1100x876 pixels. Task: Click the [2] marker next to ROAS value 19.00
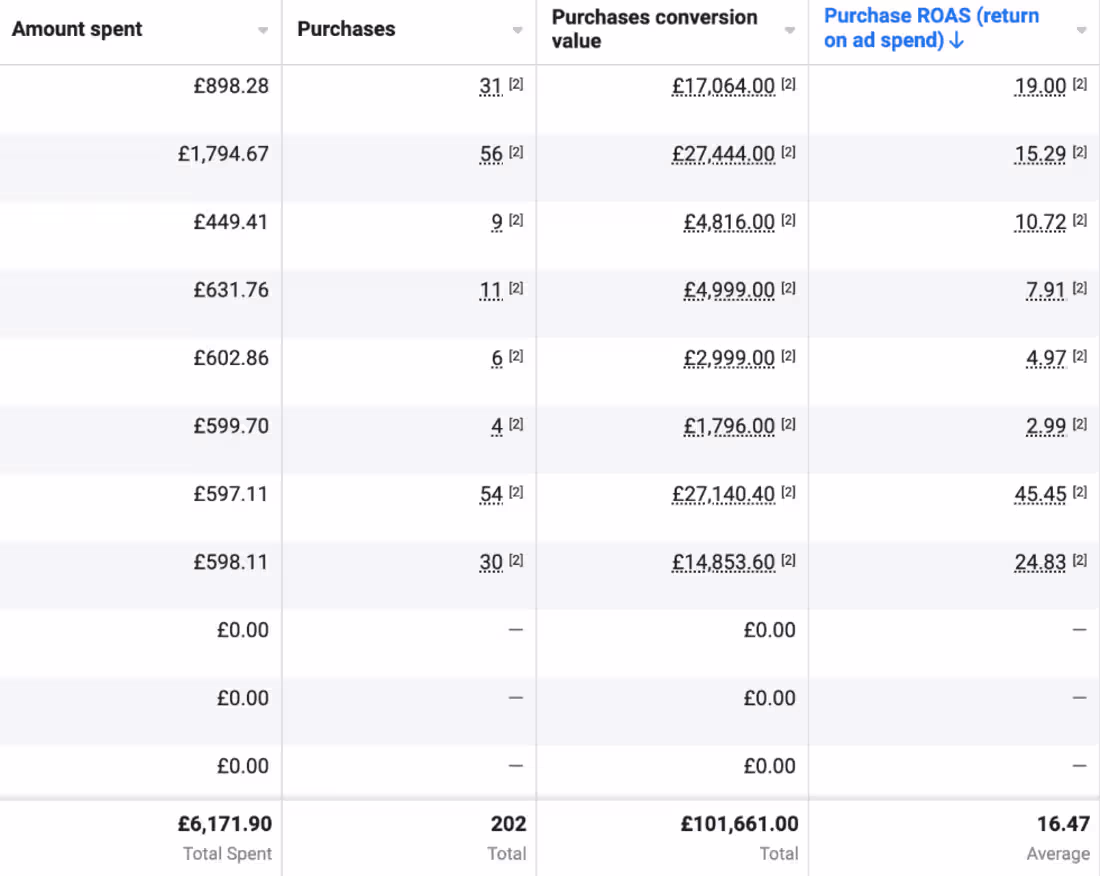click(x=1078, y=84)
